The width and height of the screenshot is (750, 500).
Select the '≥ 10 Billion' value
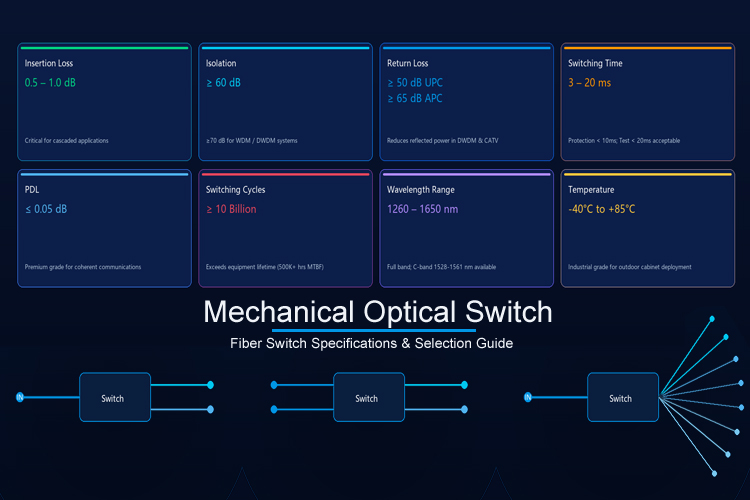click(231, 209)
